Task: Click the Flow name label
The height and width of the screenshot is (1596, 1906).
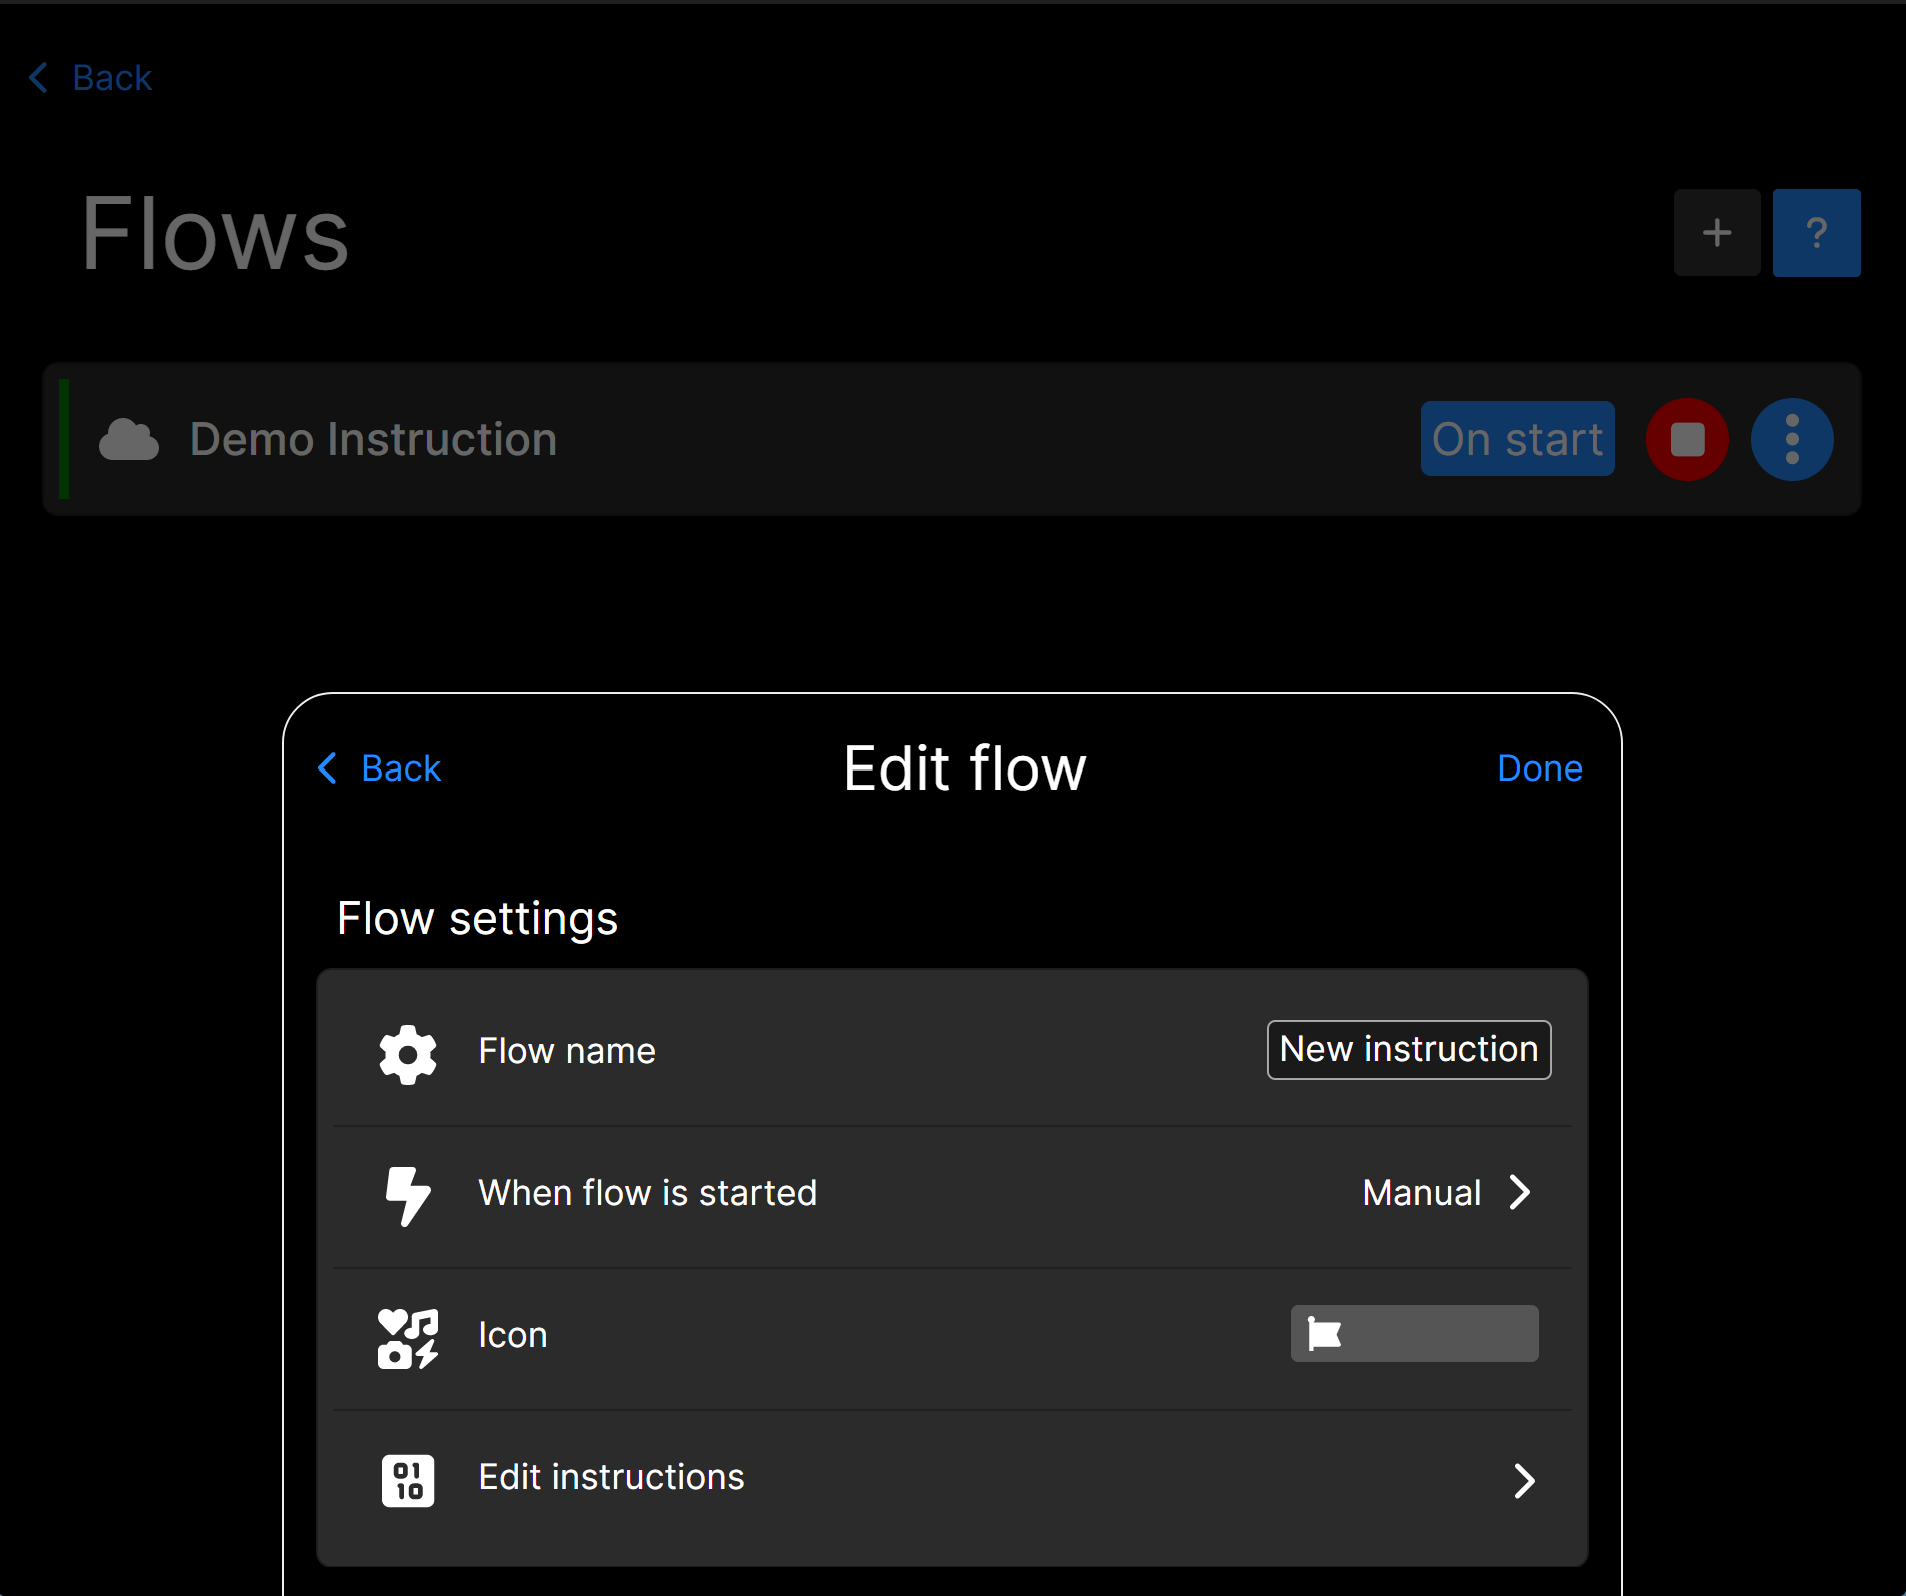Action: click(567, 1052)
